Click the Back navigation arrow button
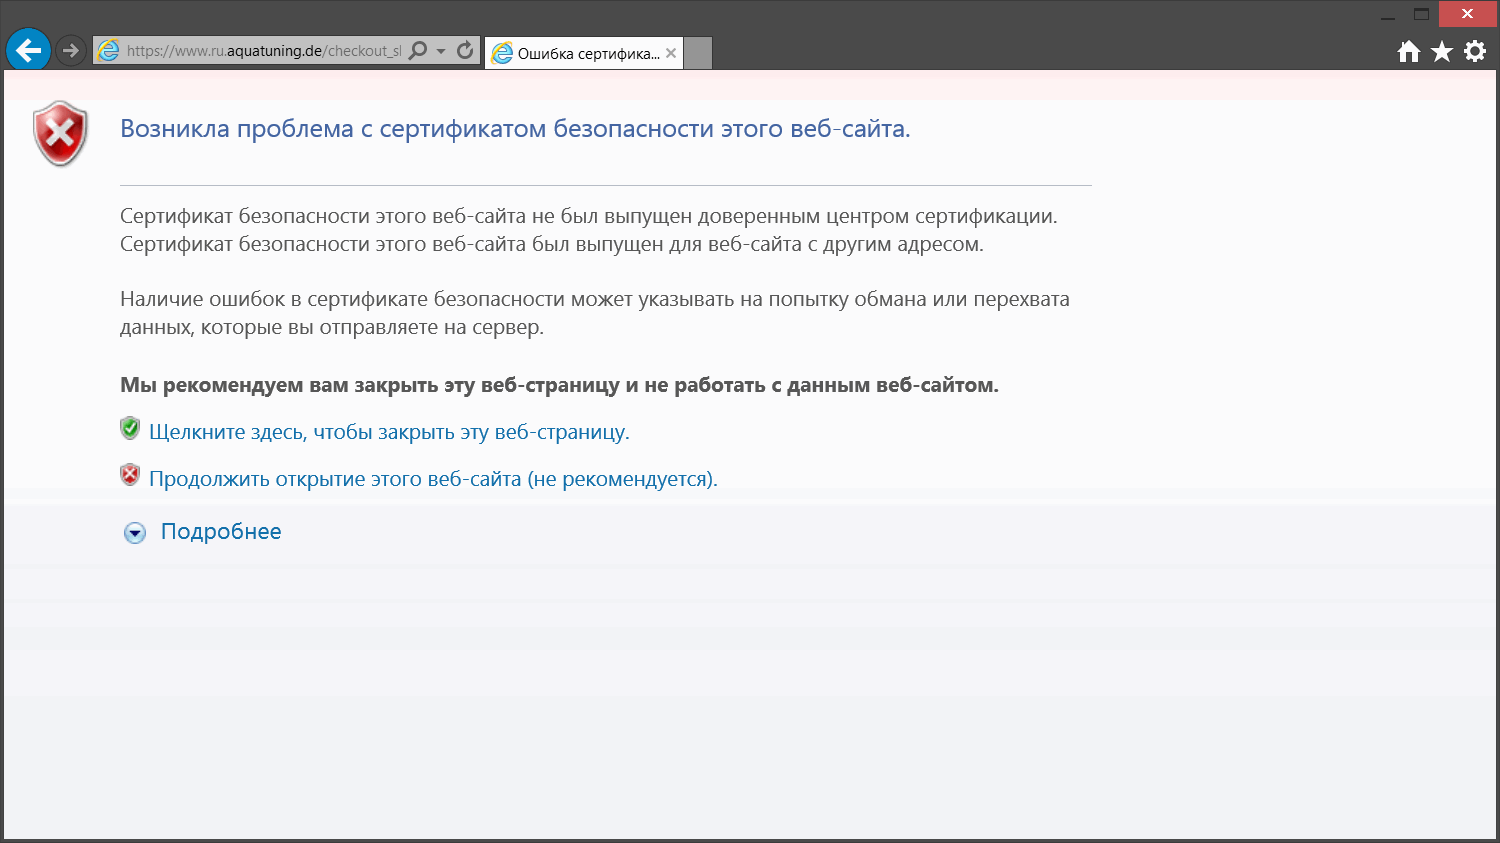This screenshot has height=843, width=1500. (28, 49)
